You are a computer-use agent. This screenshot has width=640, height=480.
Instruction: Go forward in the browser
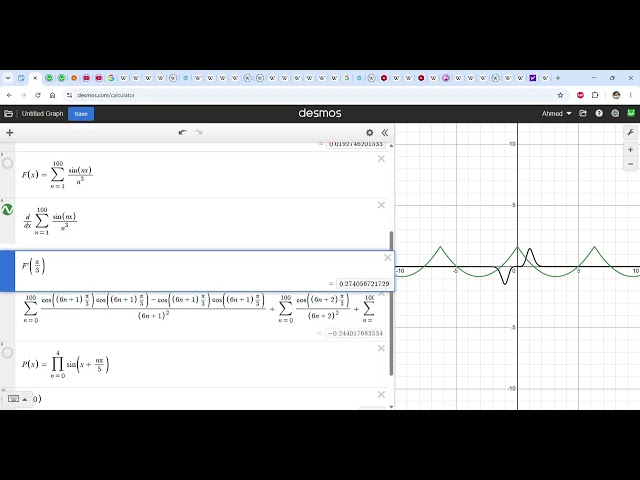pos(23,95)
